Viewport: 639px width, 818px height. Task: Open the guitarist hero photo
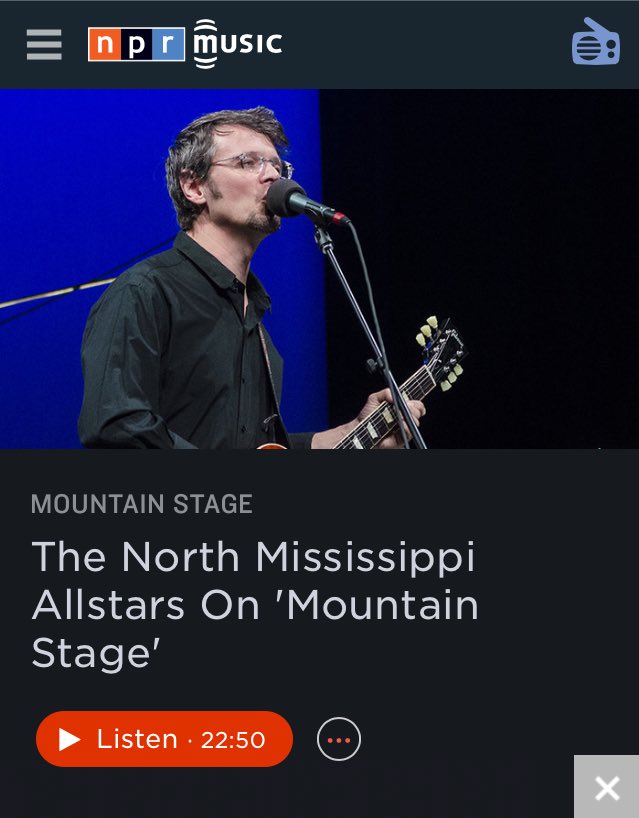click(x=319, y=269)
